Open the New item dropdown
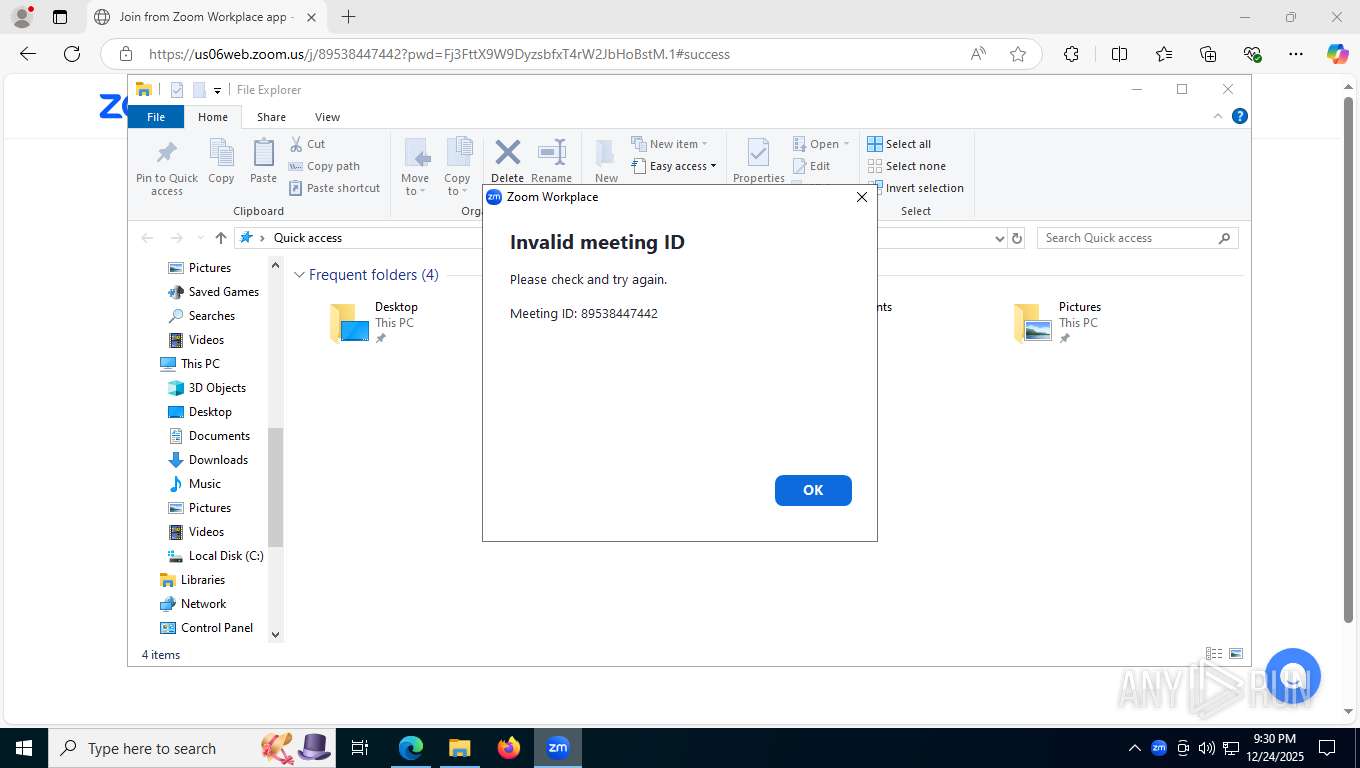 (x=670, y=144)
